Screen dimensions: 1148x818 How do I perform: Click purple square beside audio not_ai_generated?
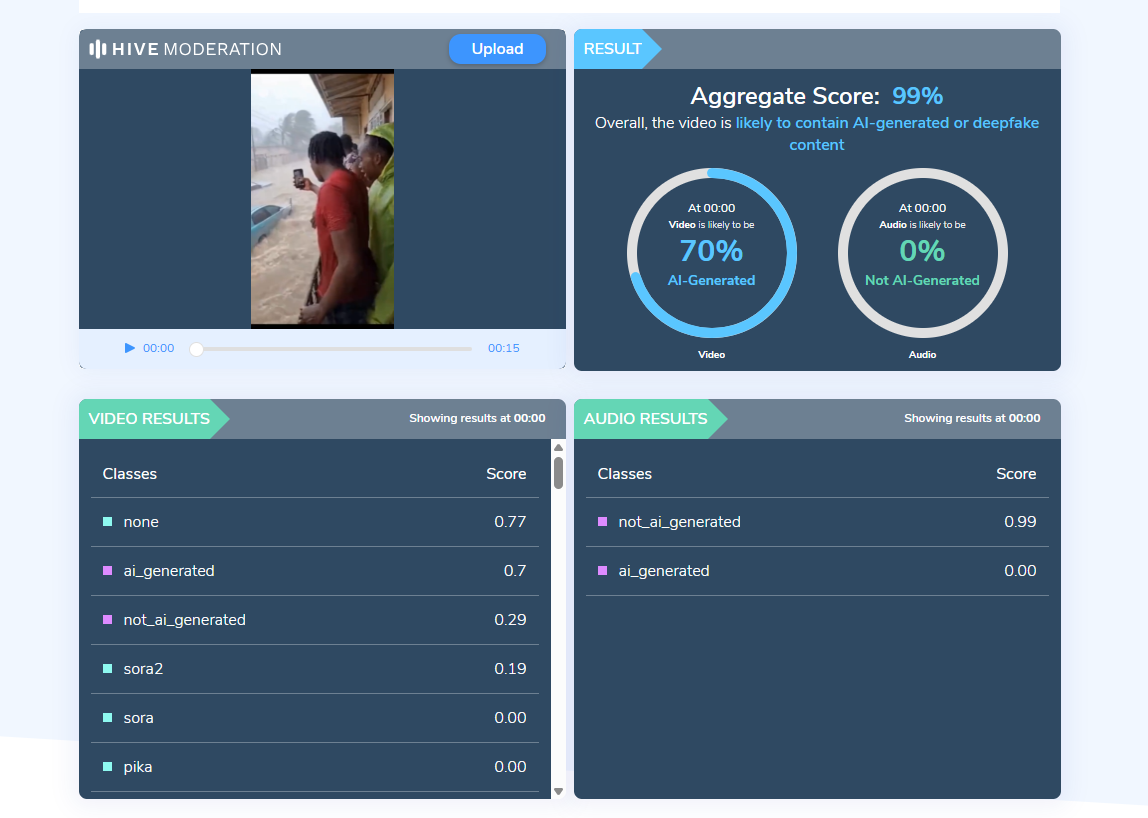602,522
